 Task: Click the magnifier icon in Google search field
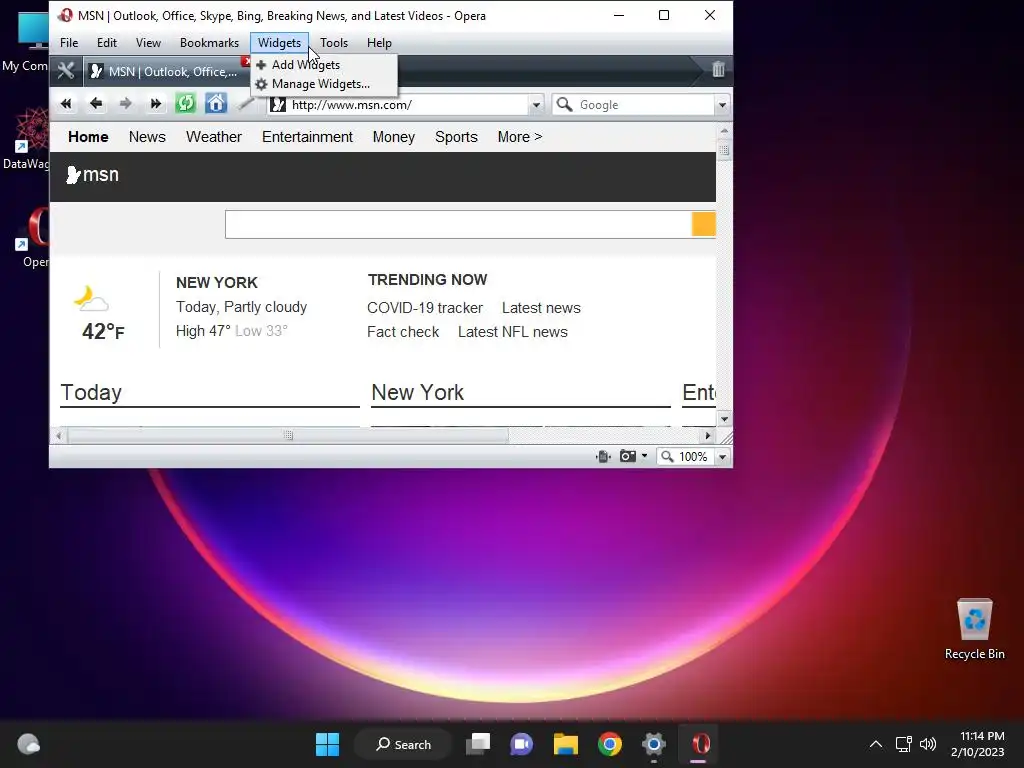pyautogui.click(x=565, y=104)
